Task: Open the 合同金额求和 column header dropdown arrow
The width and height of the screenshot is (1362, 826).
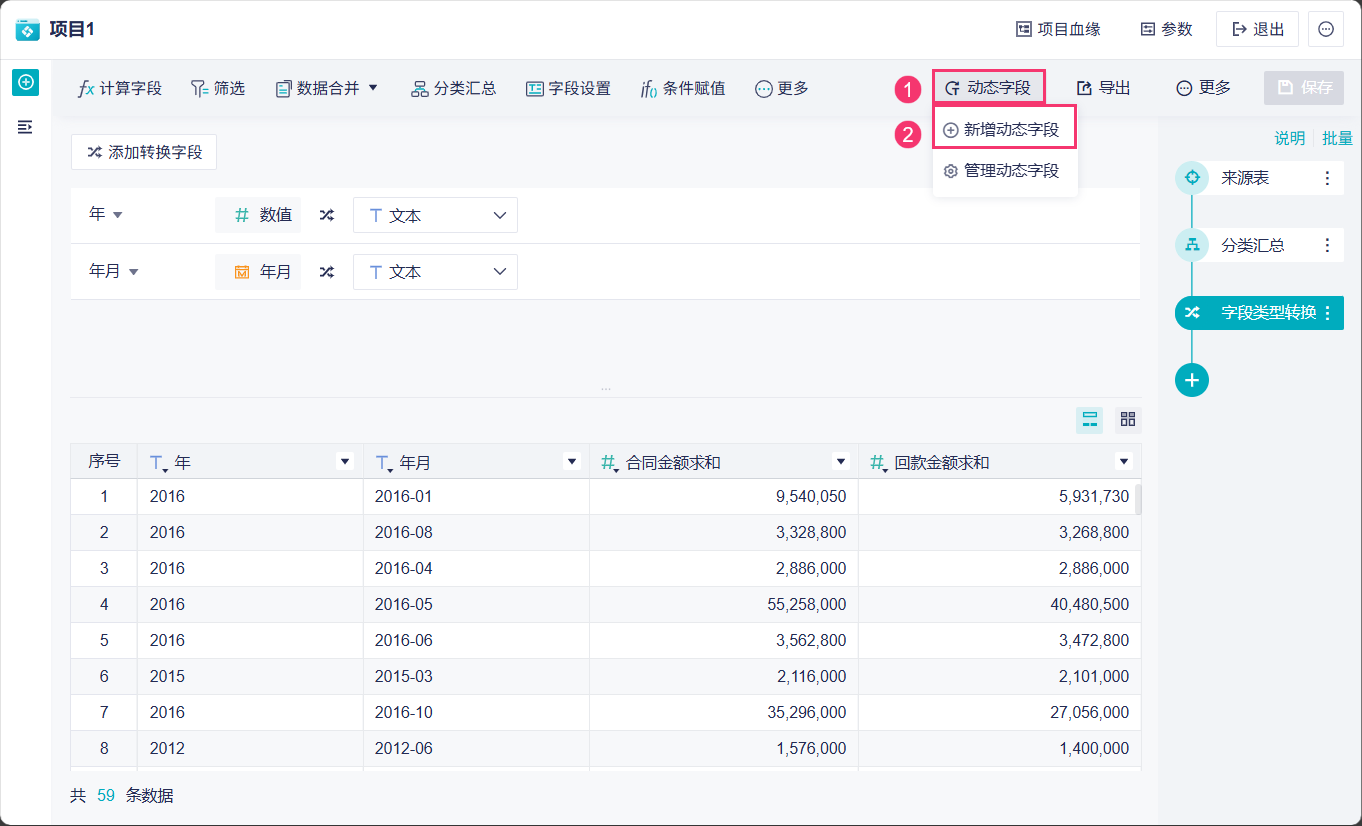Action: pyautogui.click(x=840, y=461)
